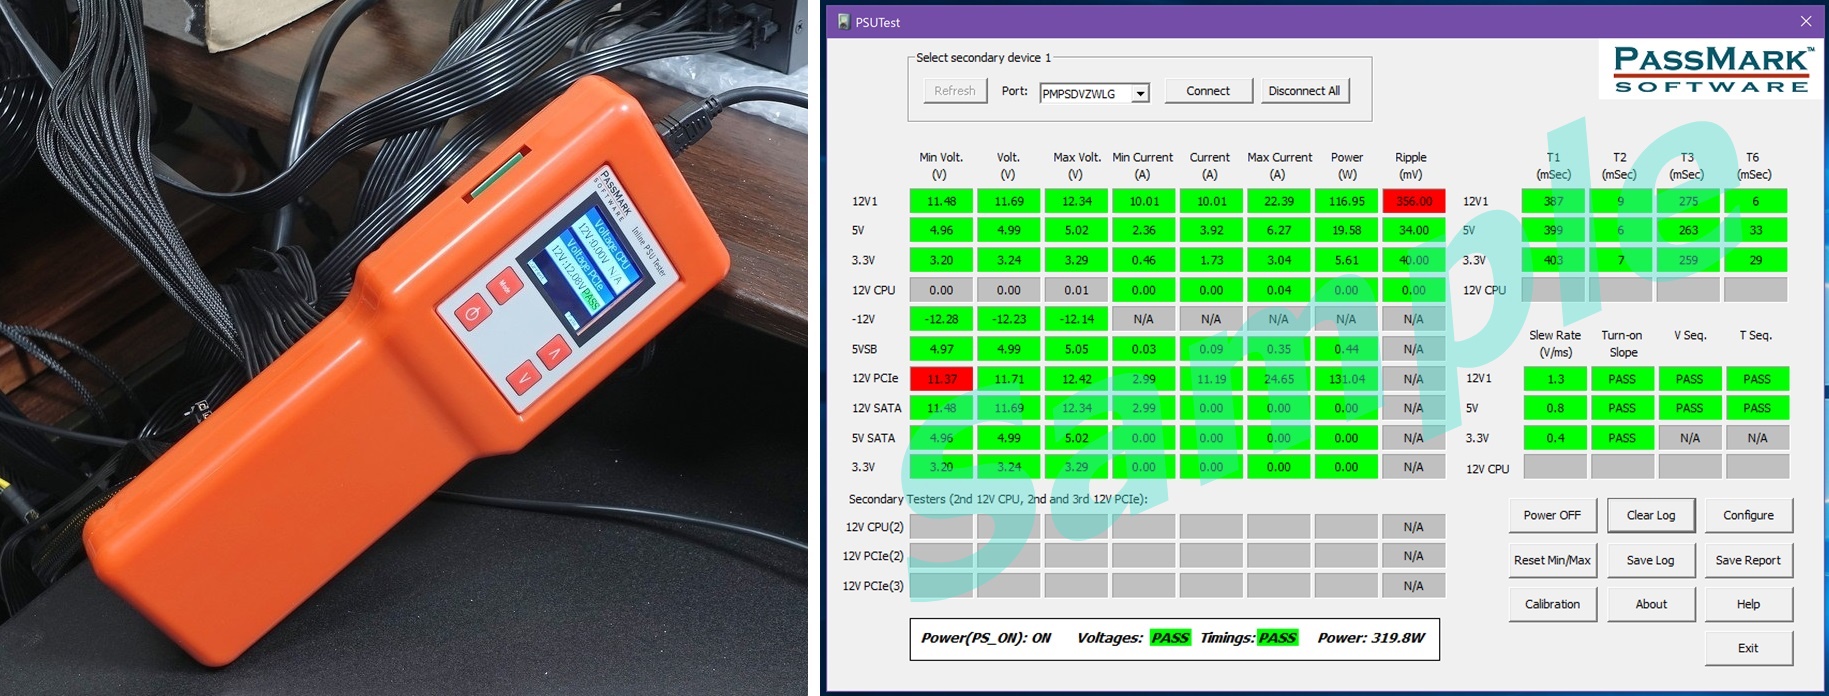Close the PSUTest window
The height and width of the screenshot is (696, 1829).
[1806, 21]
